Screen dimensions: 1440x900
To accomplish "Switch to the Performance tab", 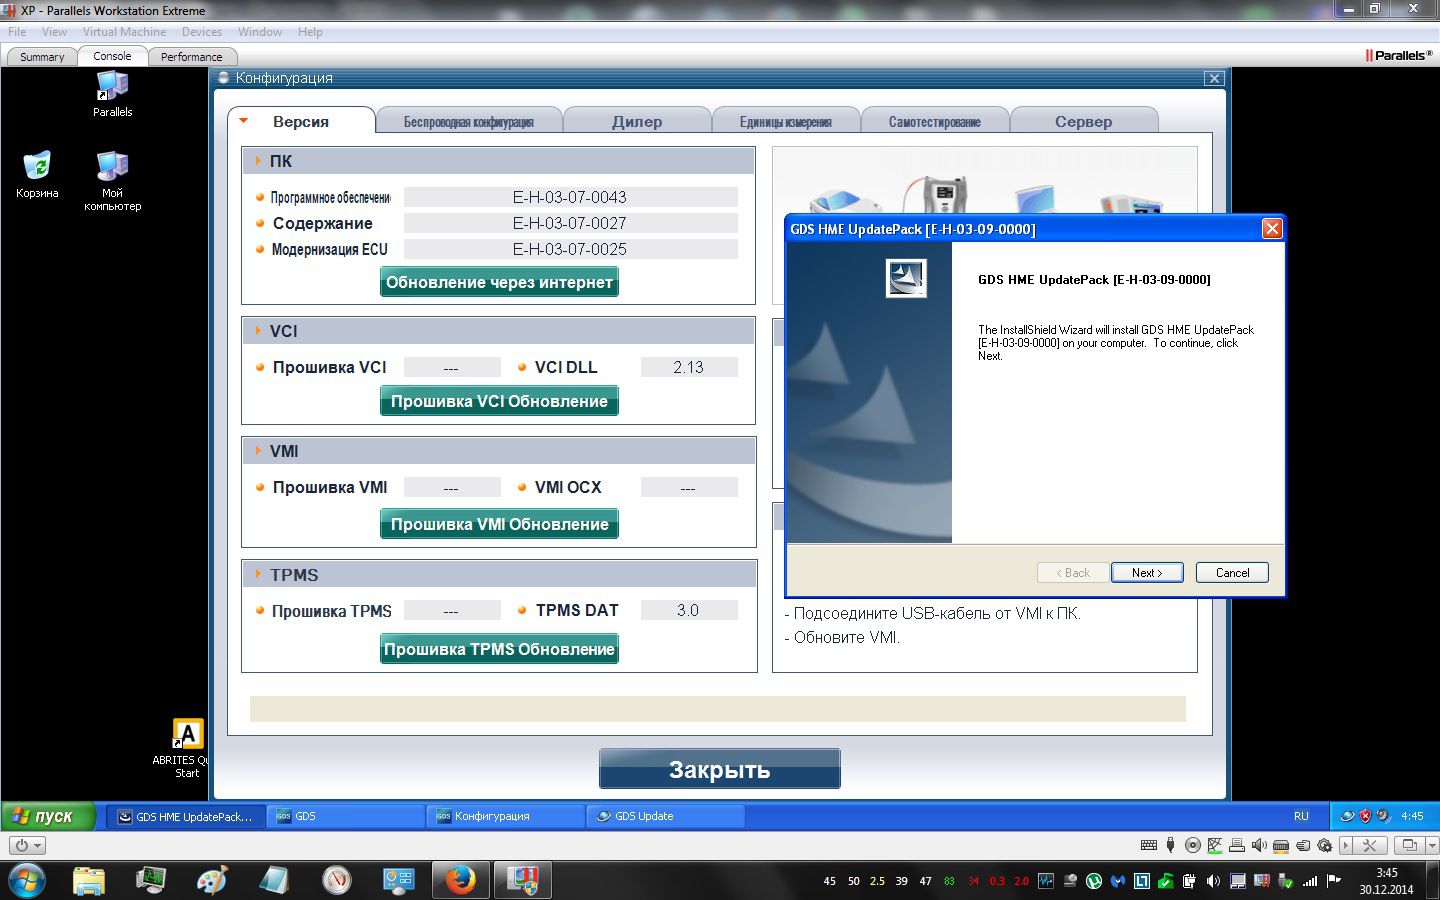I will (191, 57).
